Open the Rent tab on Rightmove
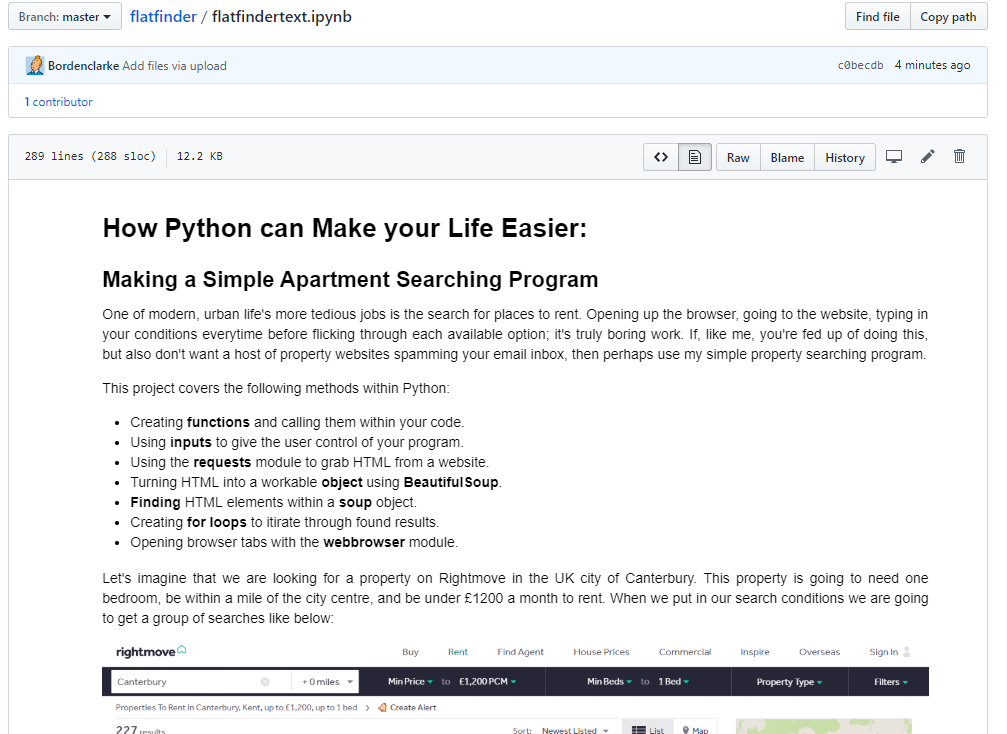Image resolution: width=1007 pixels, height=734 pixels. tap(457, 652)
